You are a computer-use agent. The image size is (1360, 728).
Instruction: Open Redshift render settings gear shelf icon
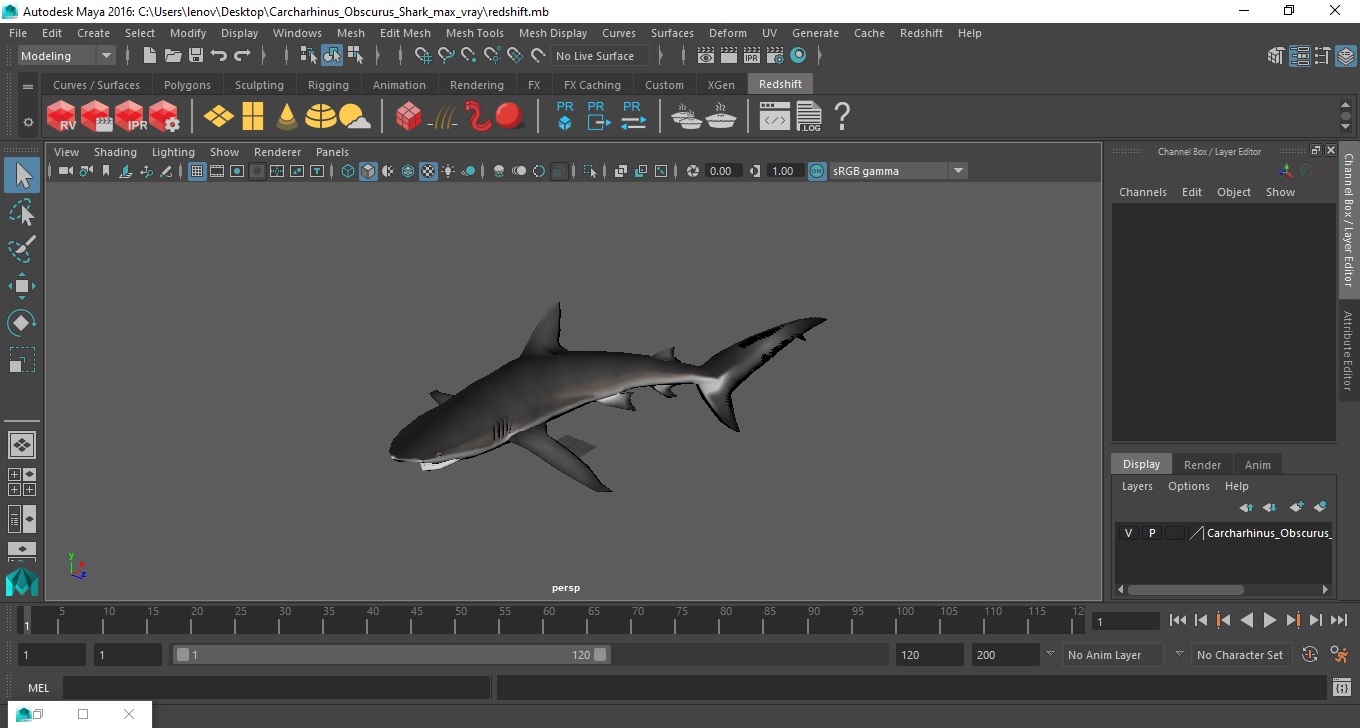click(164, 117)
